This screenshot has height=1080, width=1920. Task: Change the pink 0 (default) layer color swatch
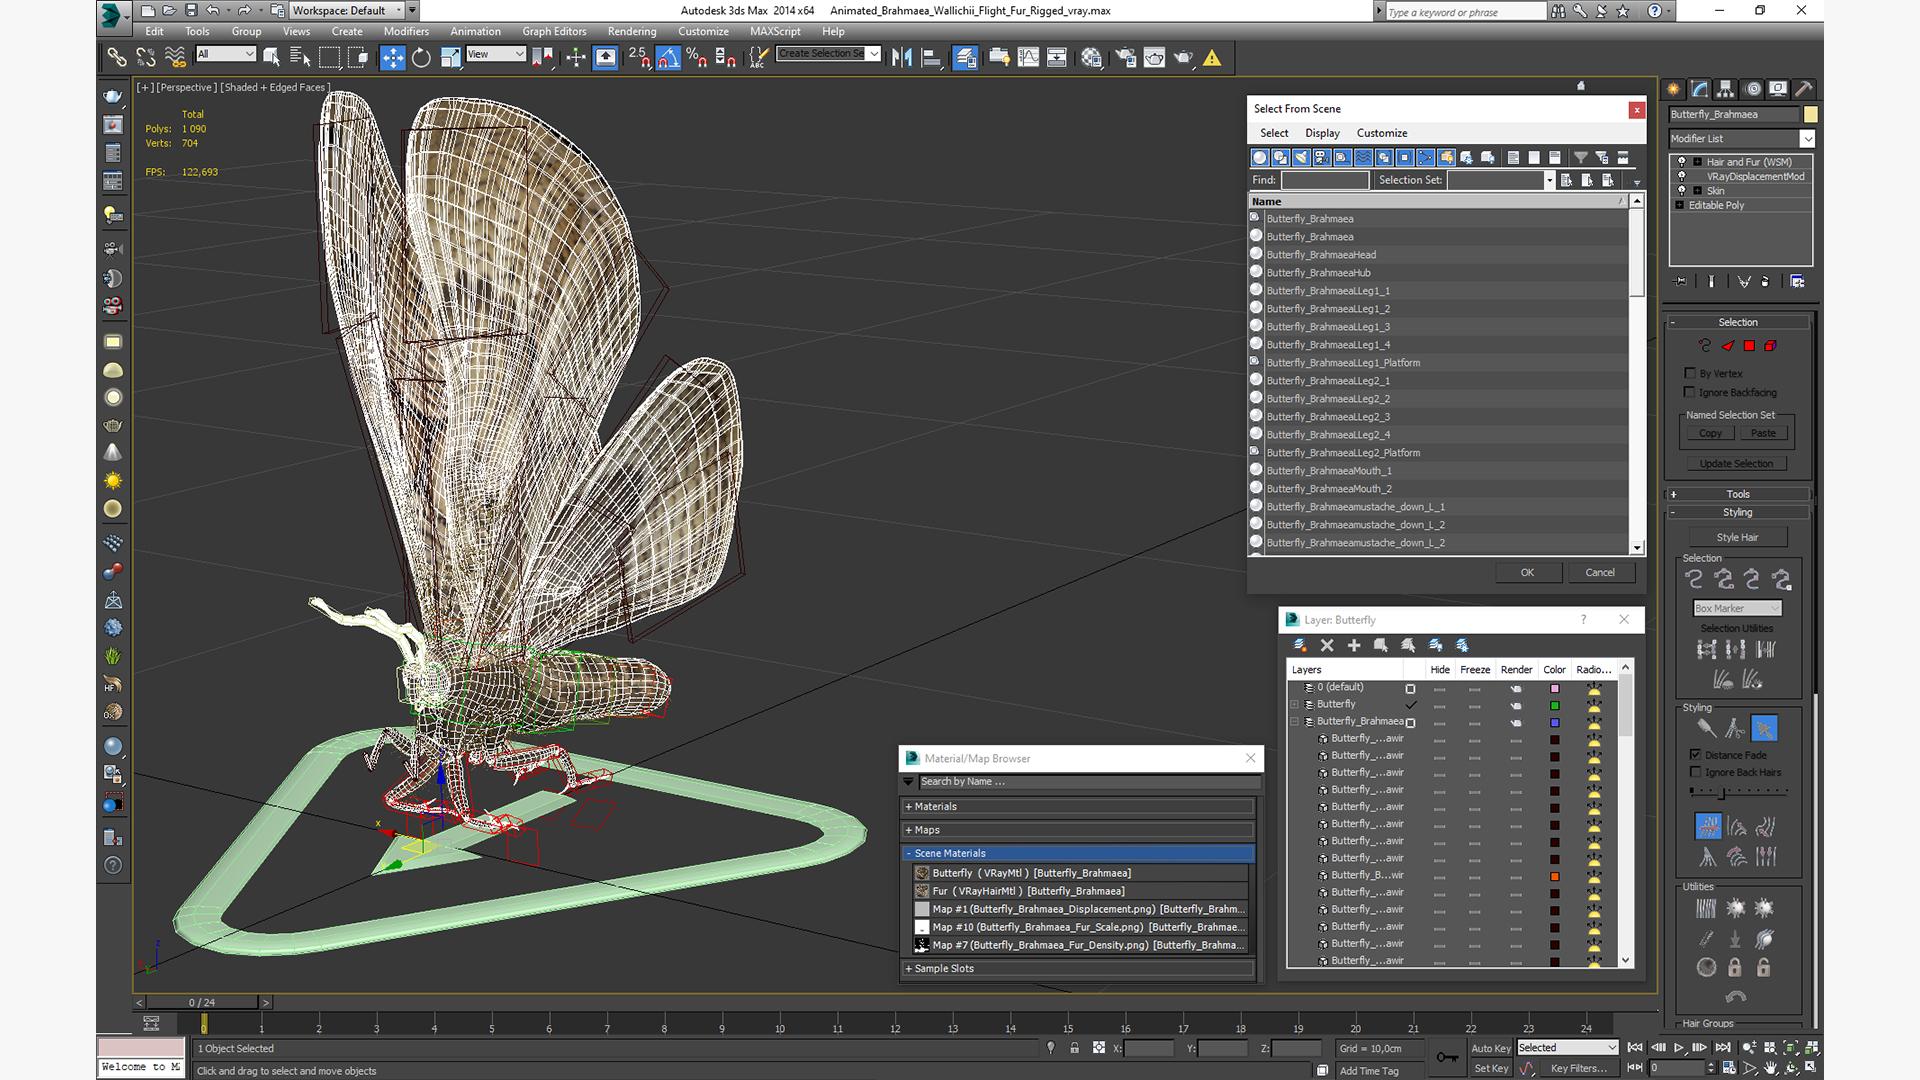click(1555, 688)
